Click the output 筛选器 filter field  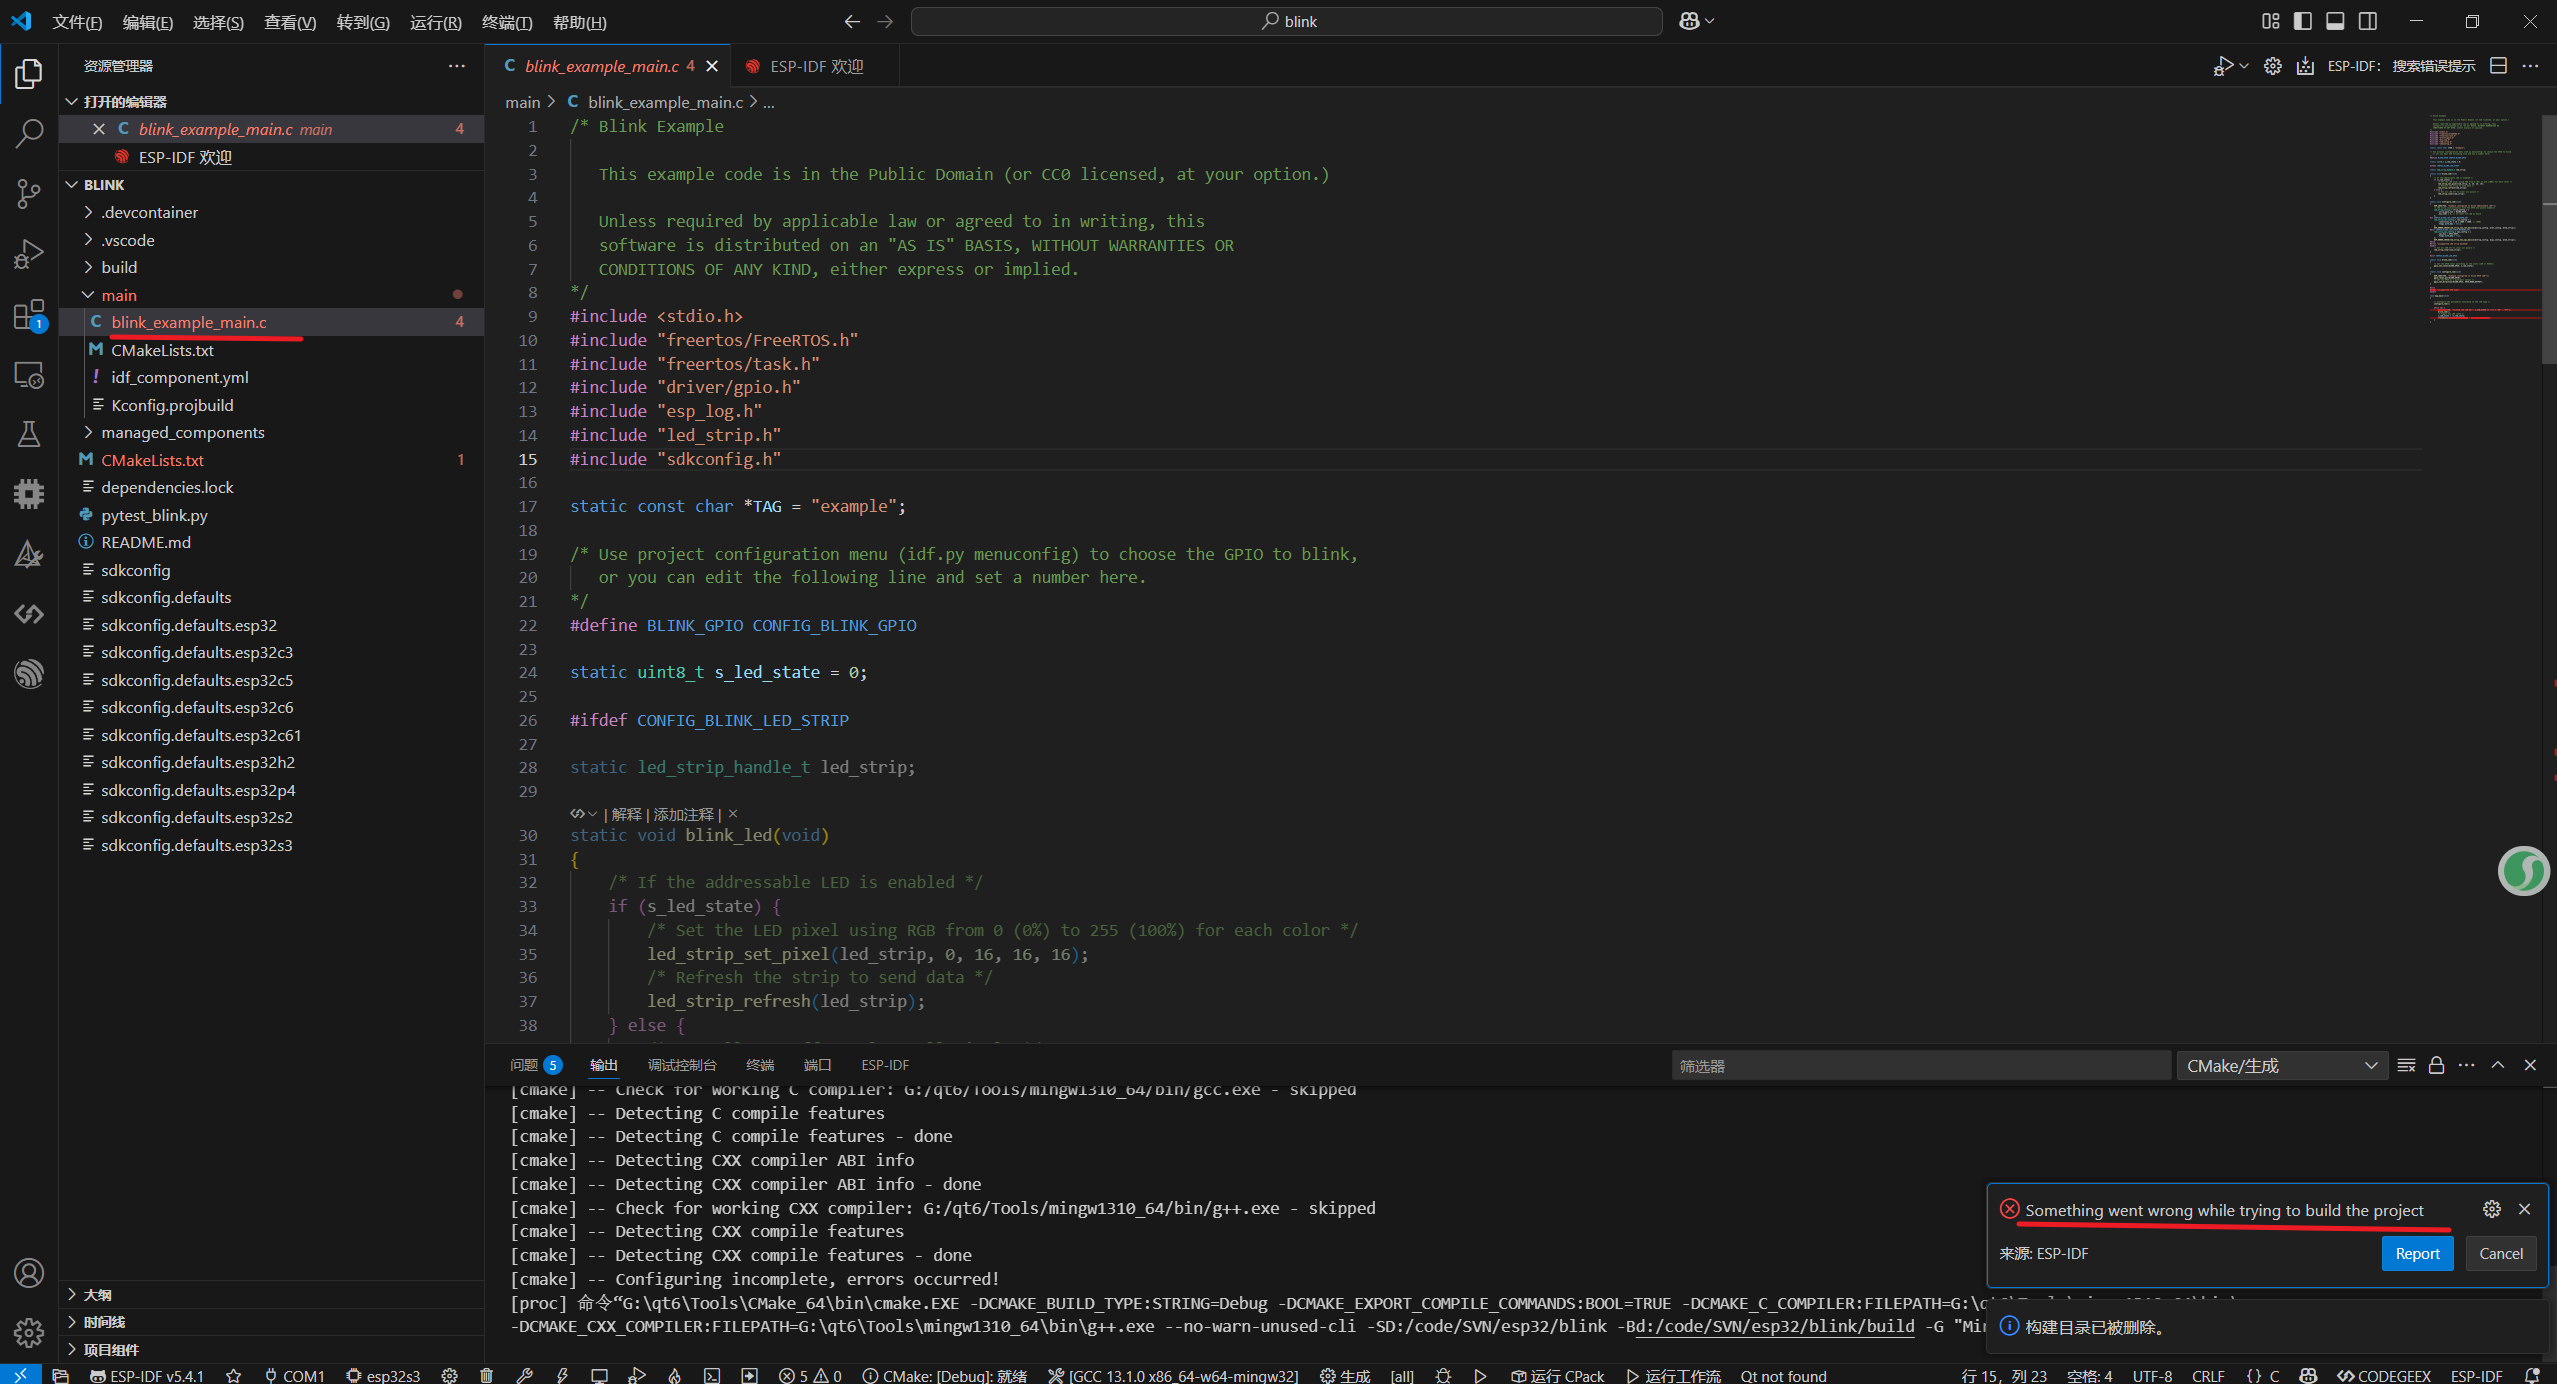click(1919, 1066)
